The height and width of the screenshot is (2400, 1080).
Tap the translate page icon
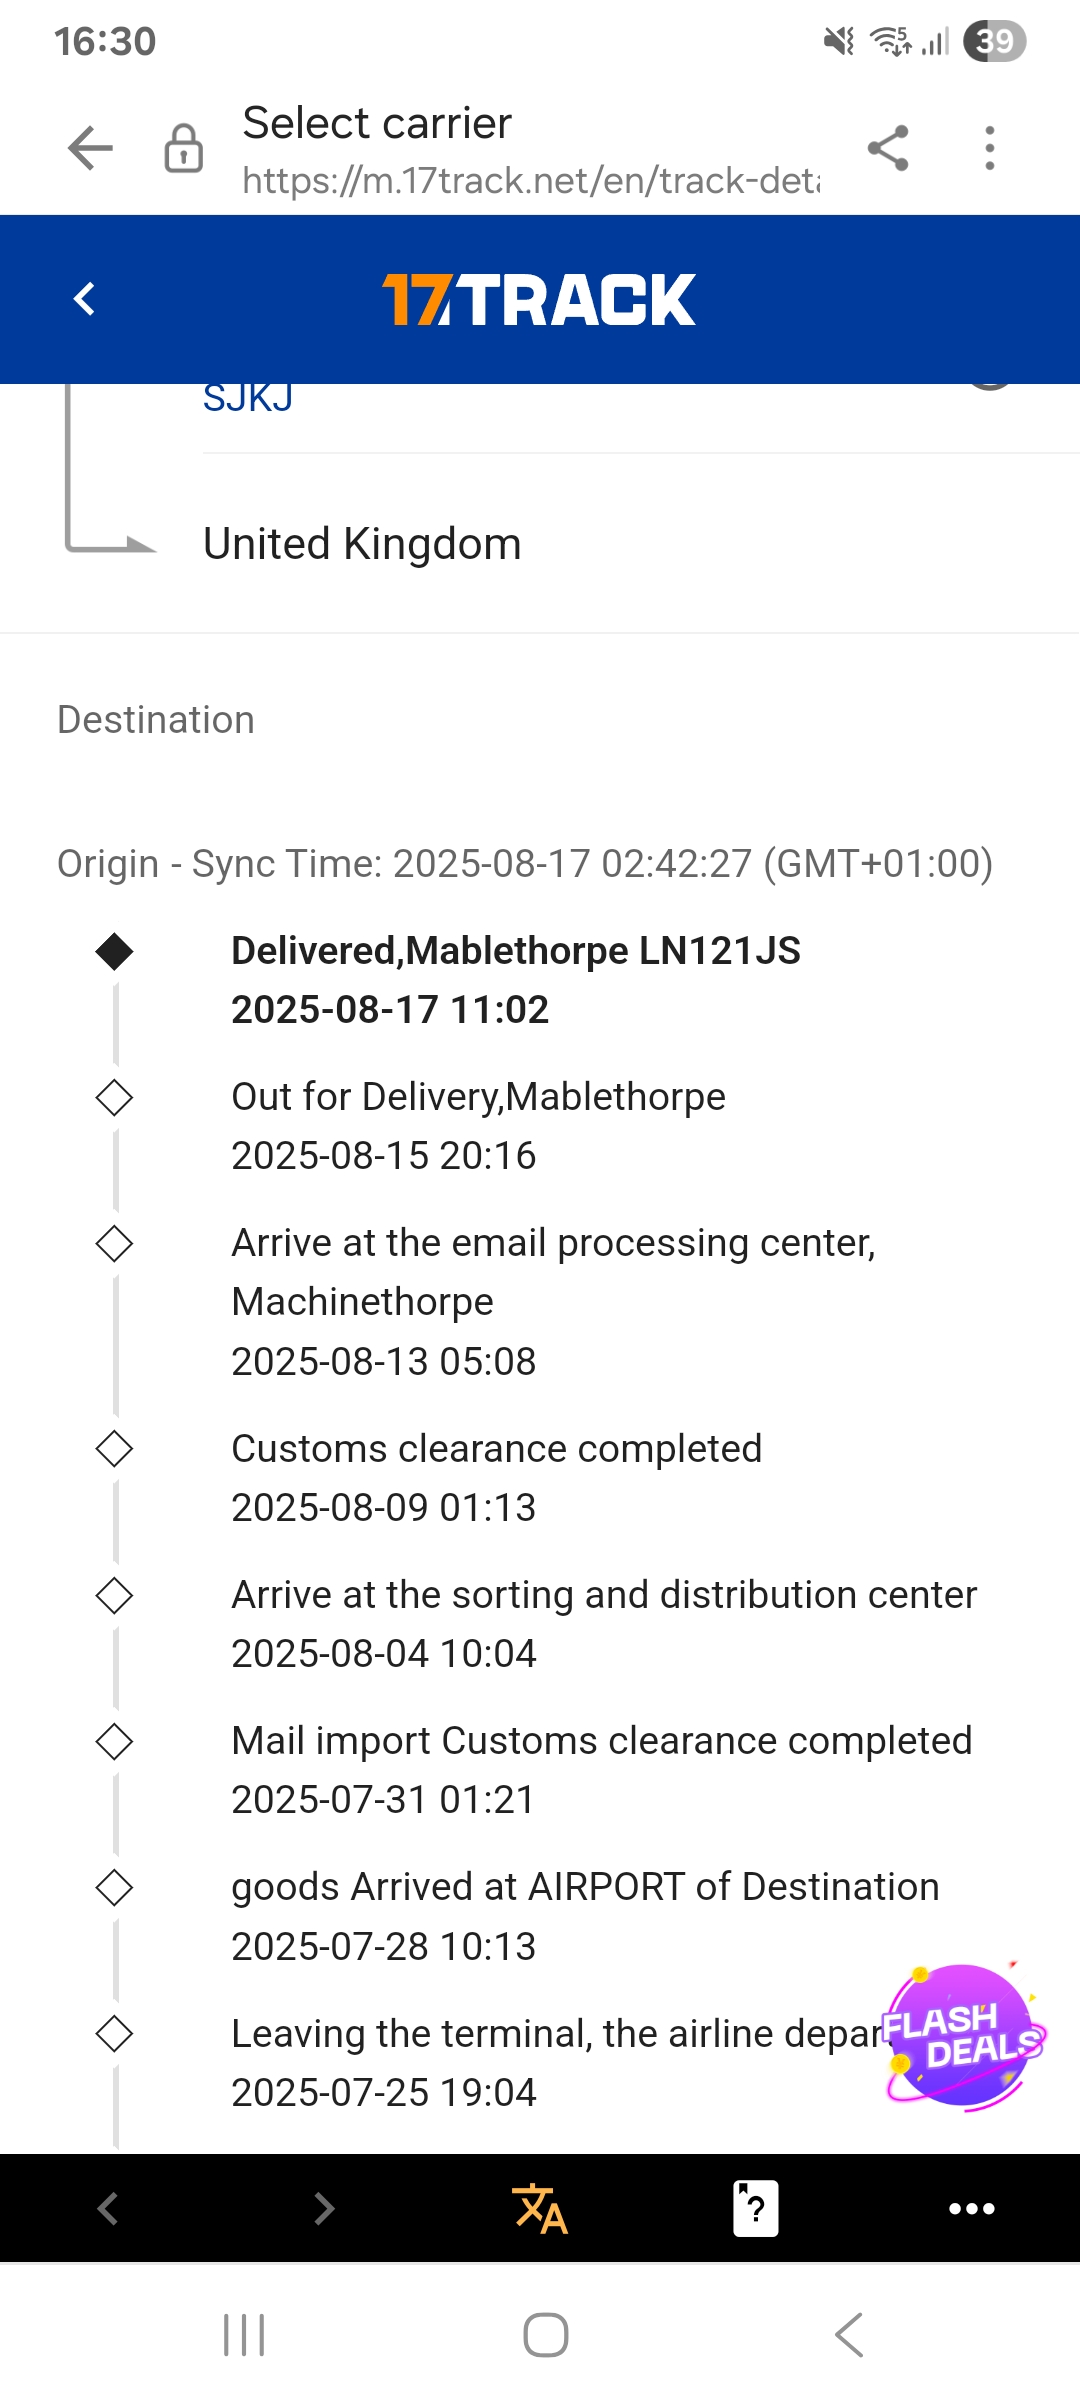coord(540,2208)
